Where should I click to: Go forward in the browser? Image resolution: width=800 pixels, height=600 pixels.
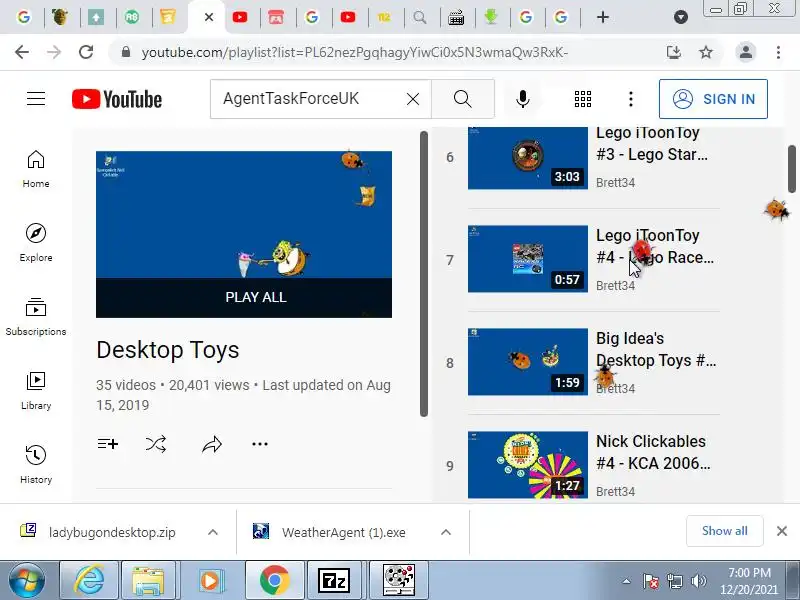point(54,52)
